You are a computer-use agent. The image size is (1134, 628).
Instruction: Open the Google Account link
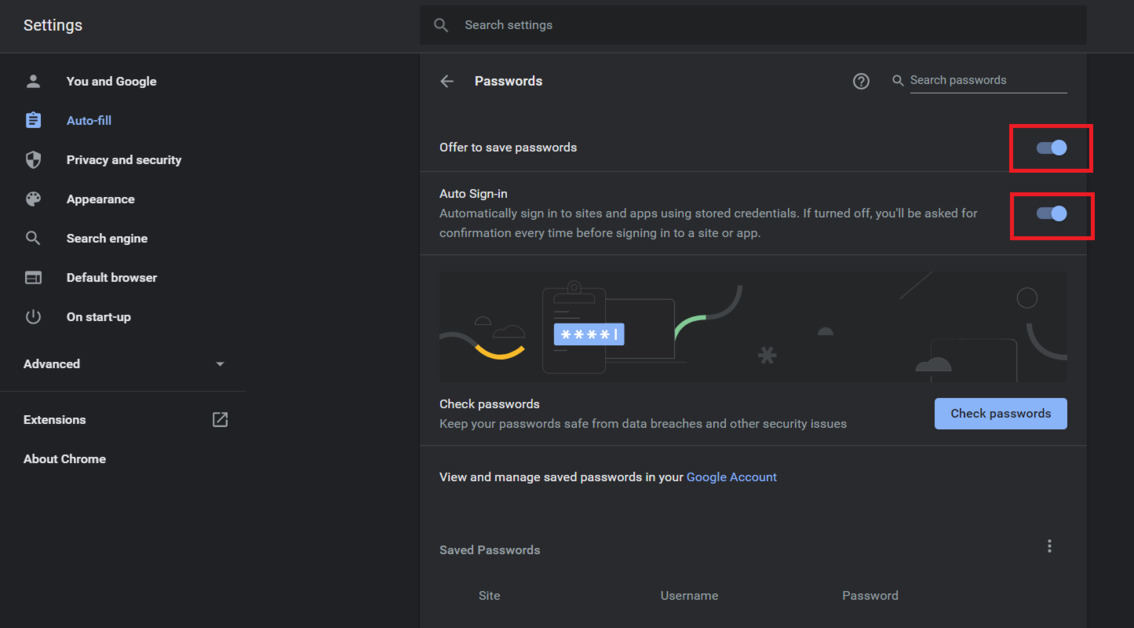[731, 477]
